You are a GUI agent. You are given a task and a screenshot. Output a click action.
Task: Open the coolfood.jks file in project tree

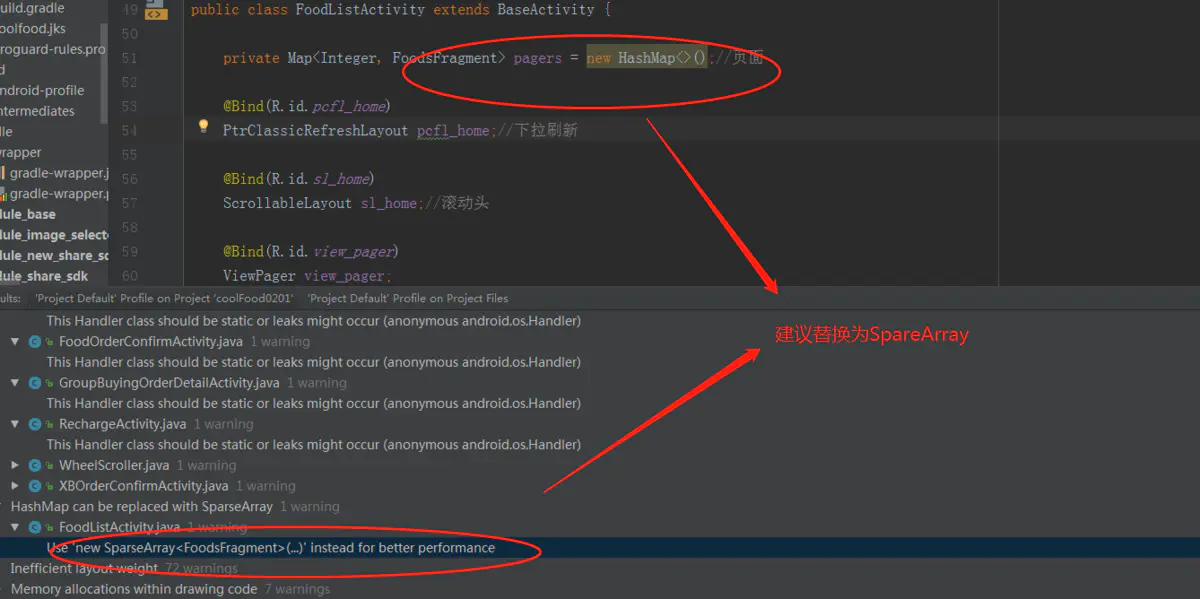tap(33, 28)
